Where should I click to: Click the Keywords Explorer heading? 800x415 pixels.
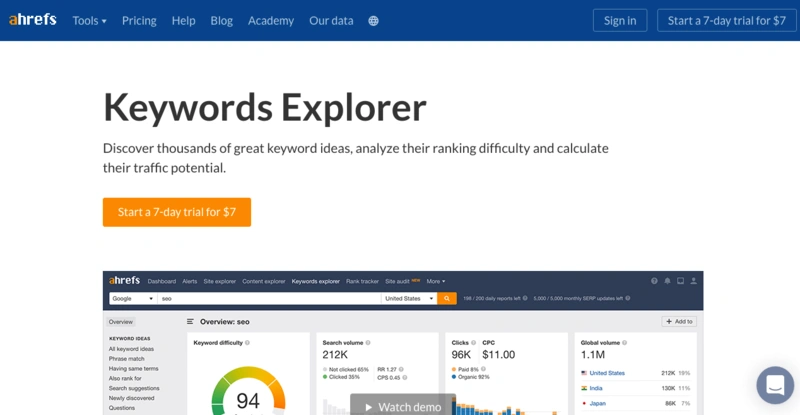[264, 107]
